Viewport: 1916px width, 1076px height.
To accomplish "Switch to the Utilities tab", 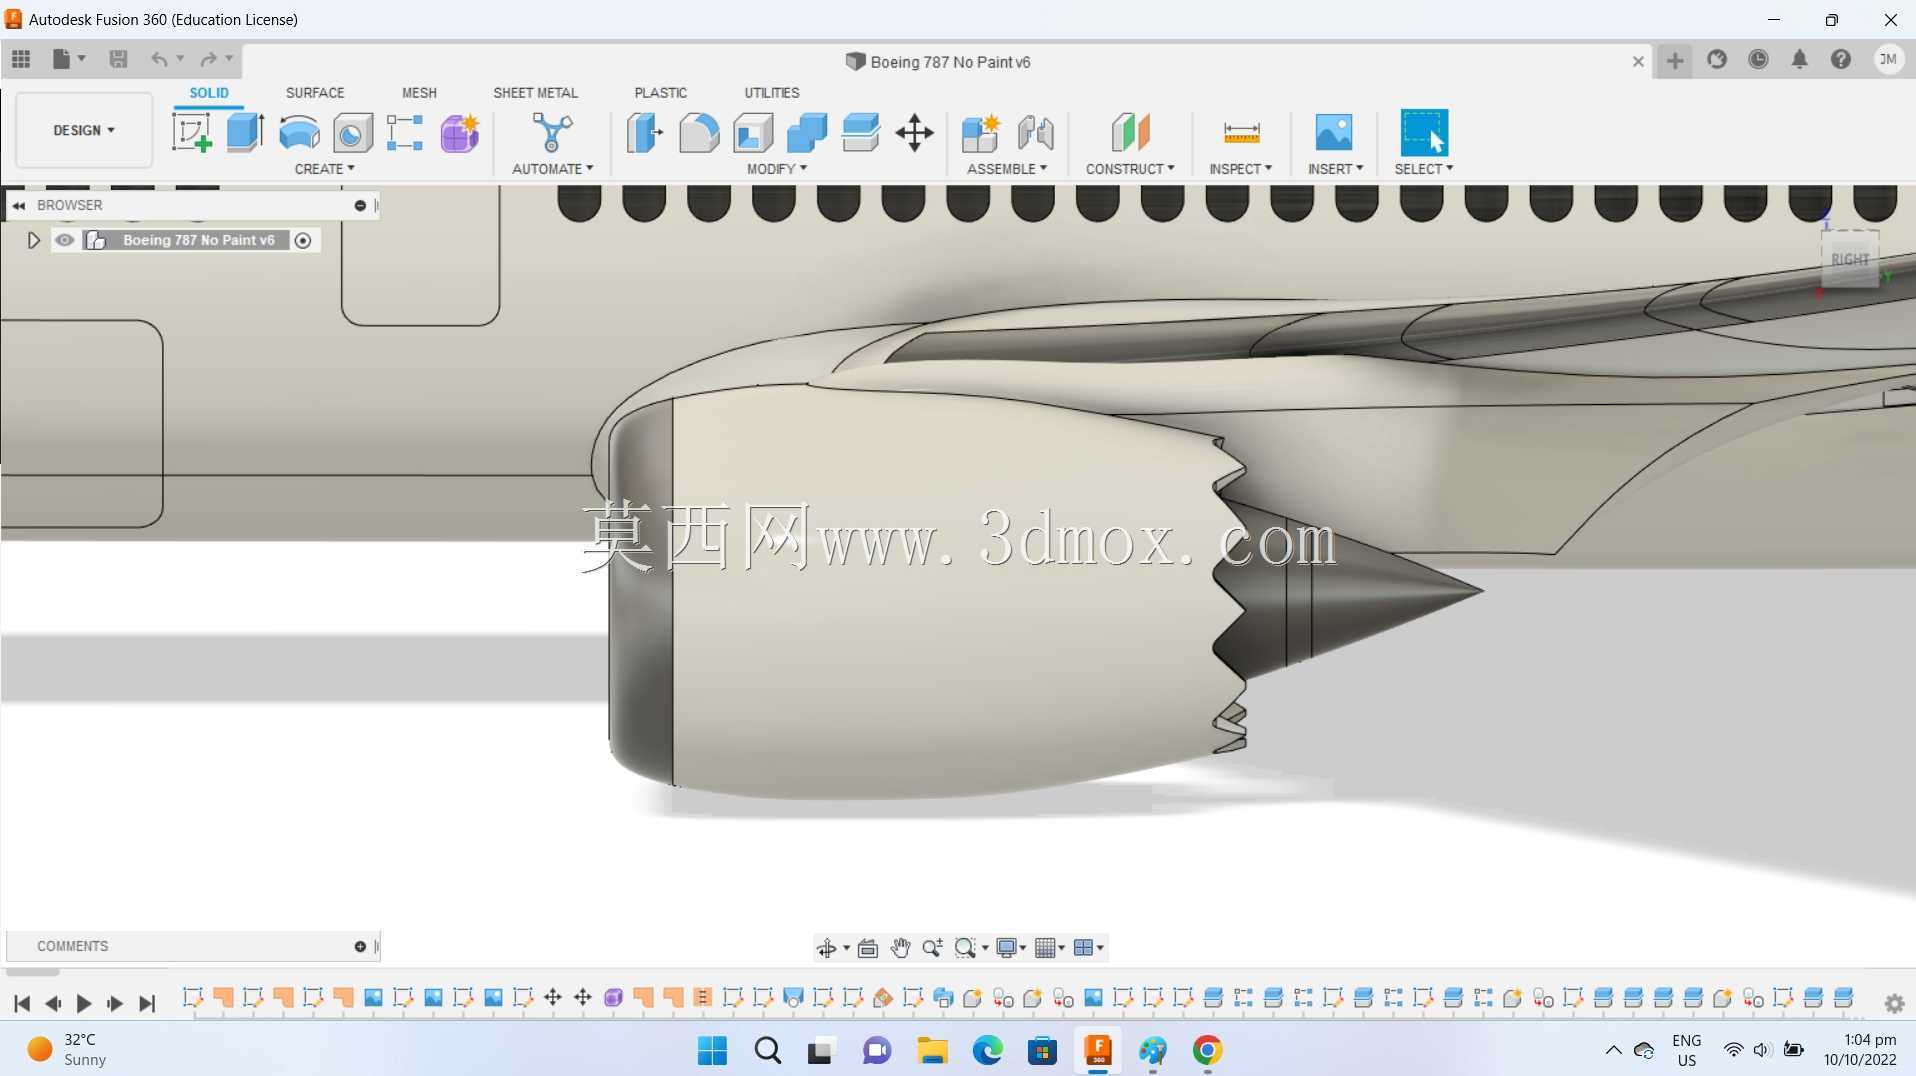I will [771, 92].
